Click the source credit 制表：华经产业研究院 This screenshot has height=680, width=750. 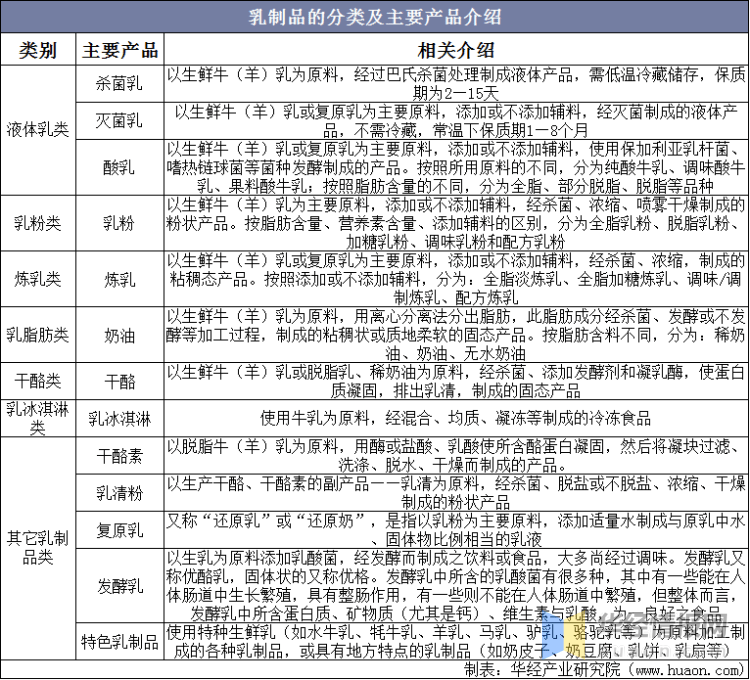tap(605, 669)
